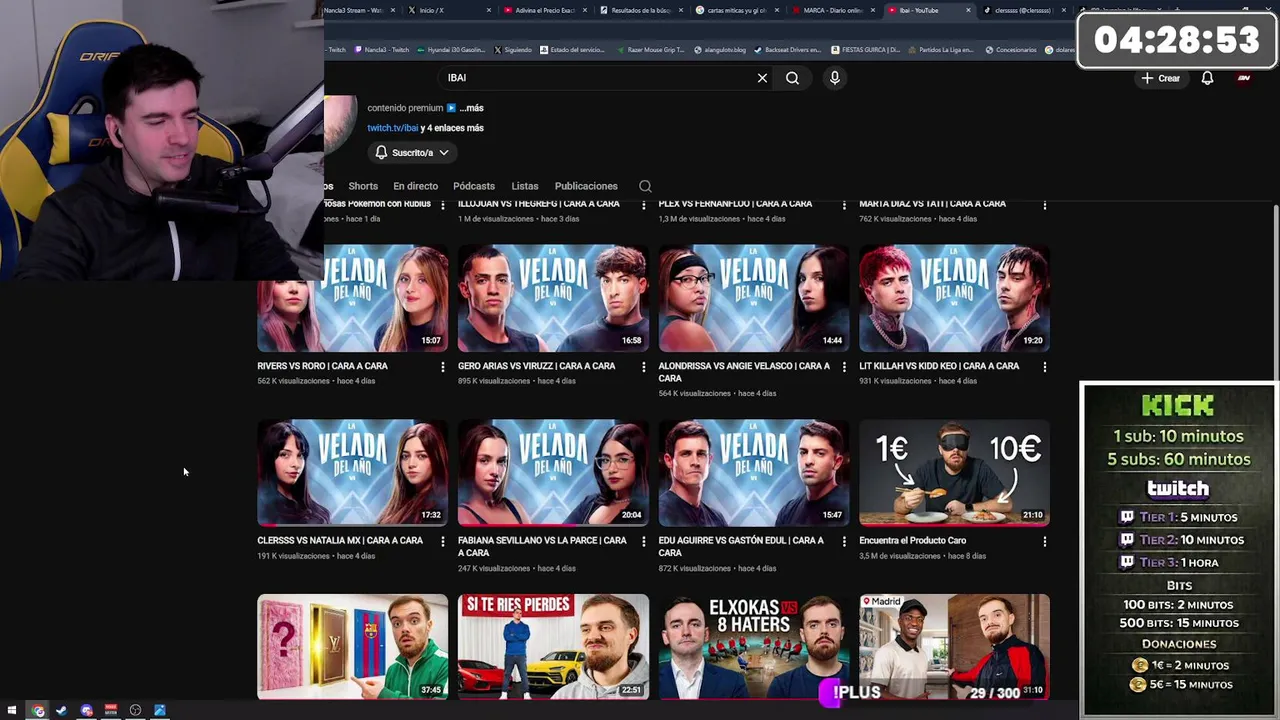1280x720 pixels.
Task: Play the 1€ vs 10€ Producto Caro thumbnail
Action: tap(954, 473)
